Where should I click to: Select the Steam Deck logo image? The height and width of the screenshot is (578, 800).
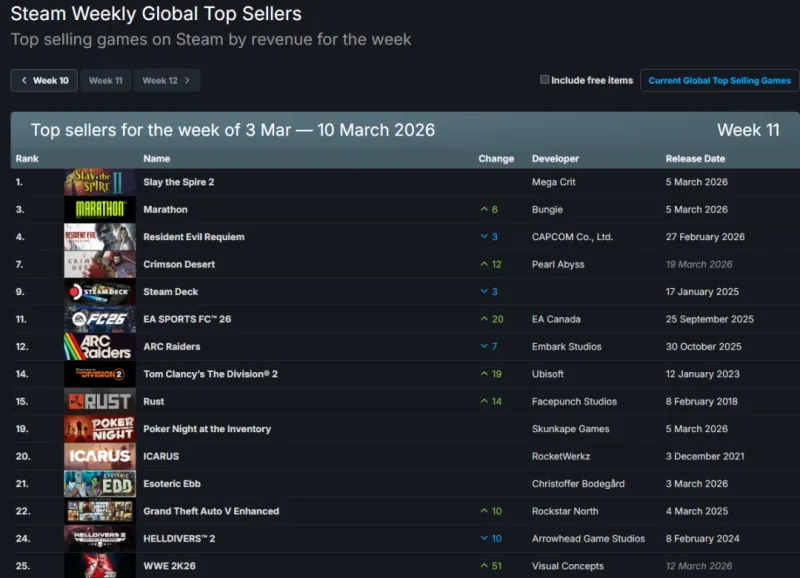(100, 292)
